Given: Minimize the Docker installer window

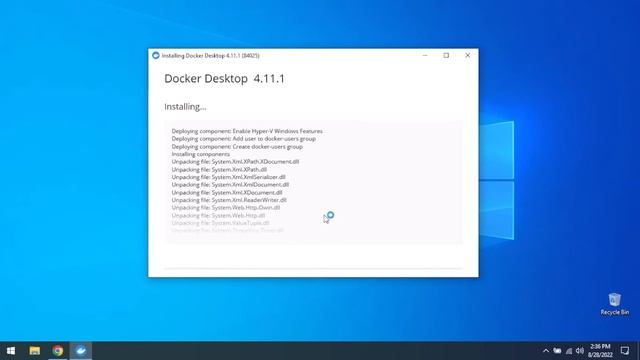Looking at the screenshot, I should (425, 55).
